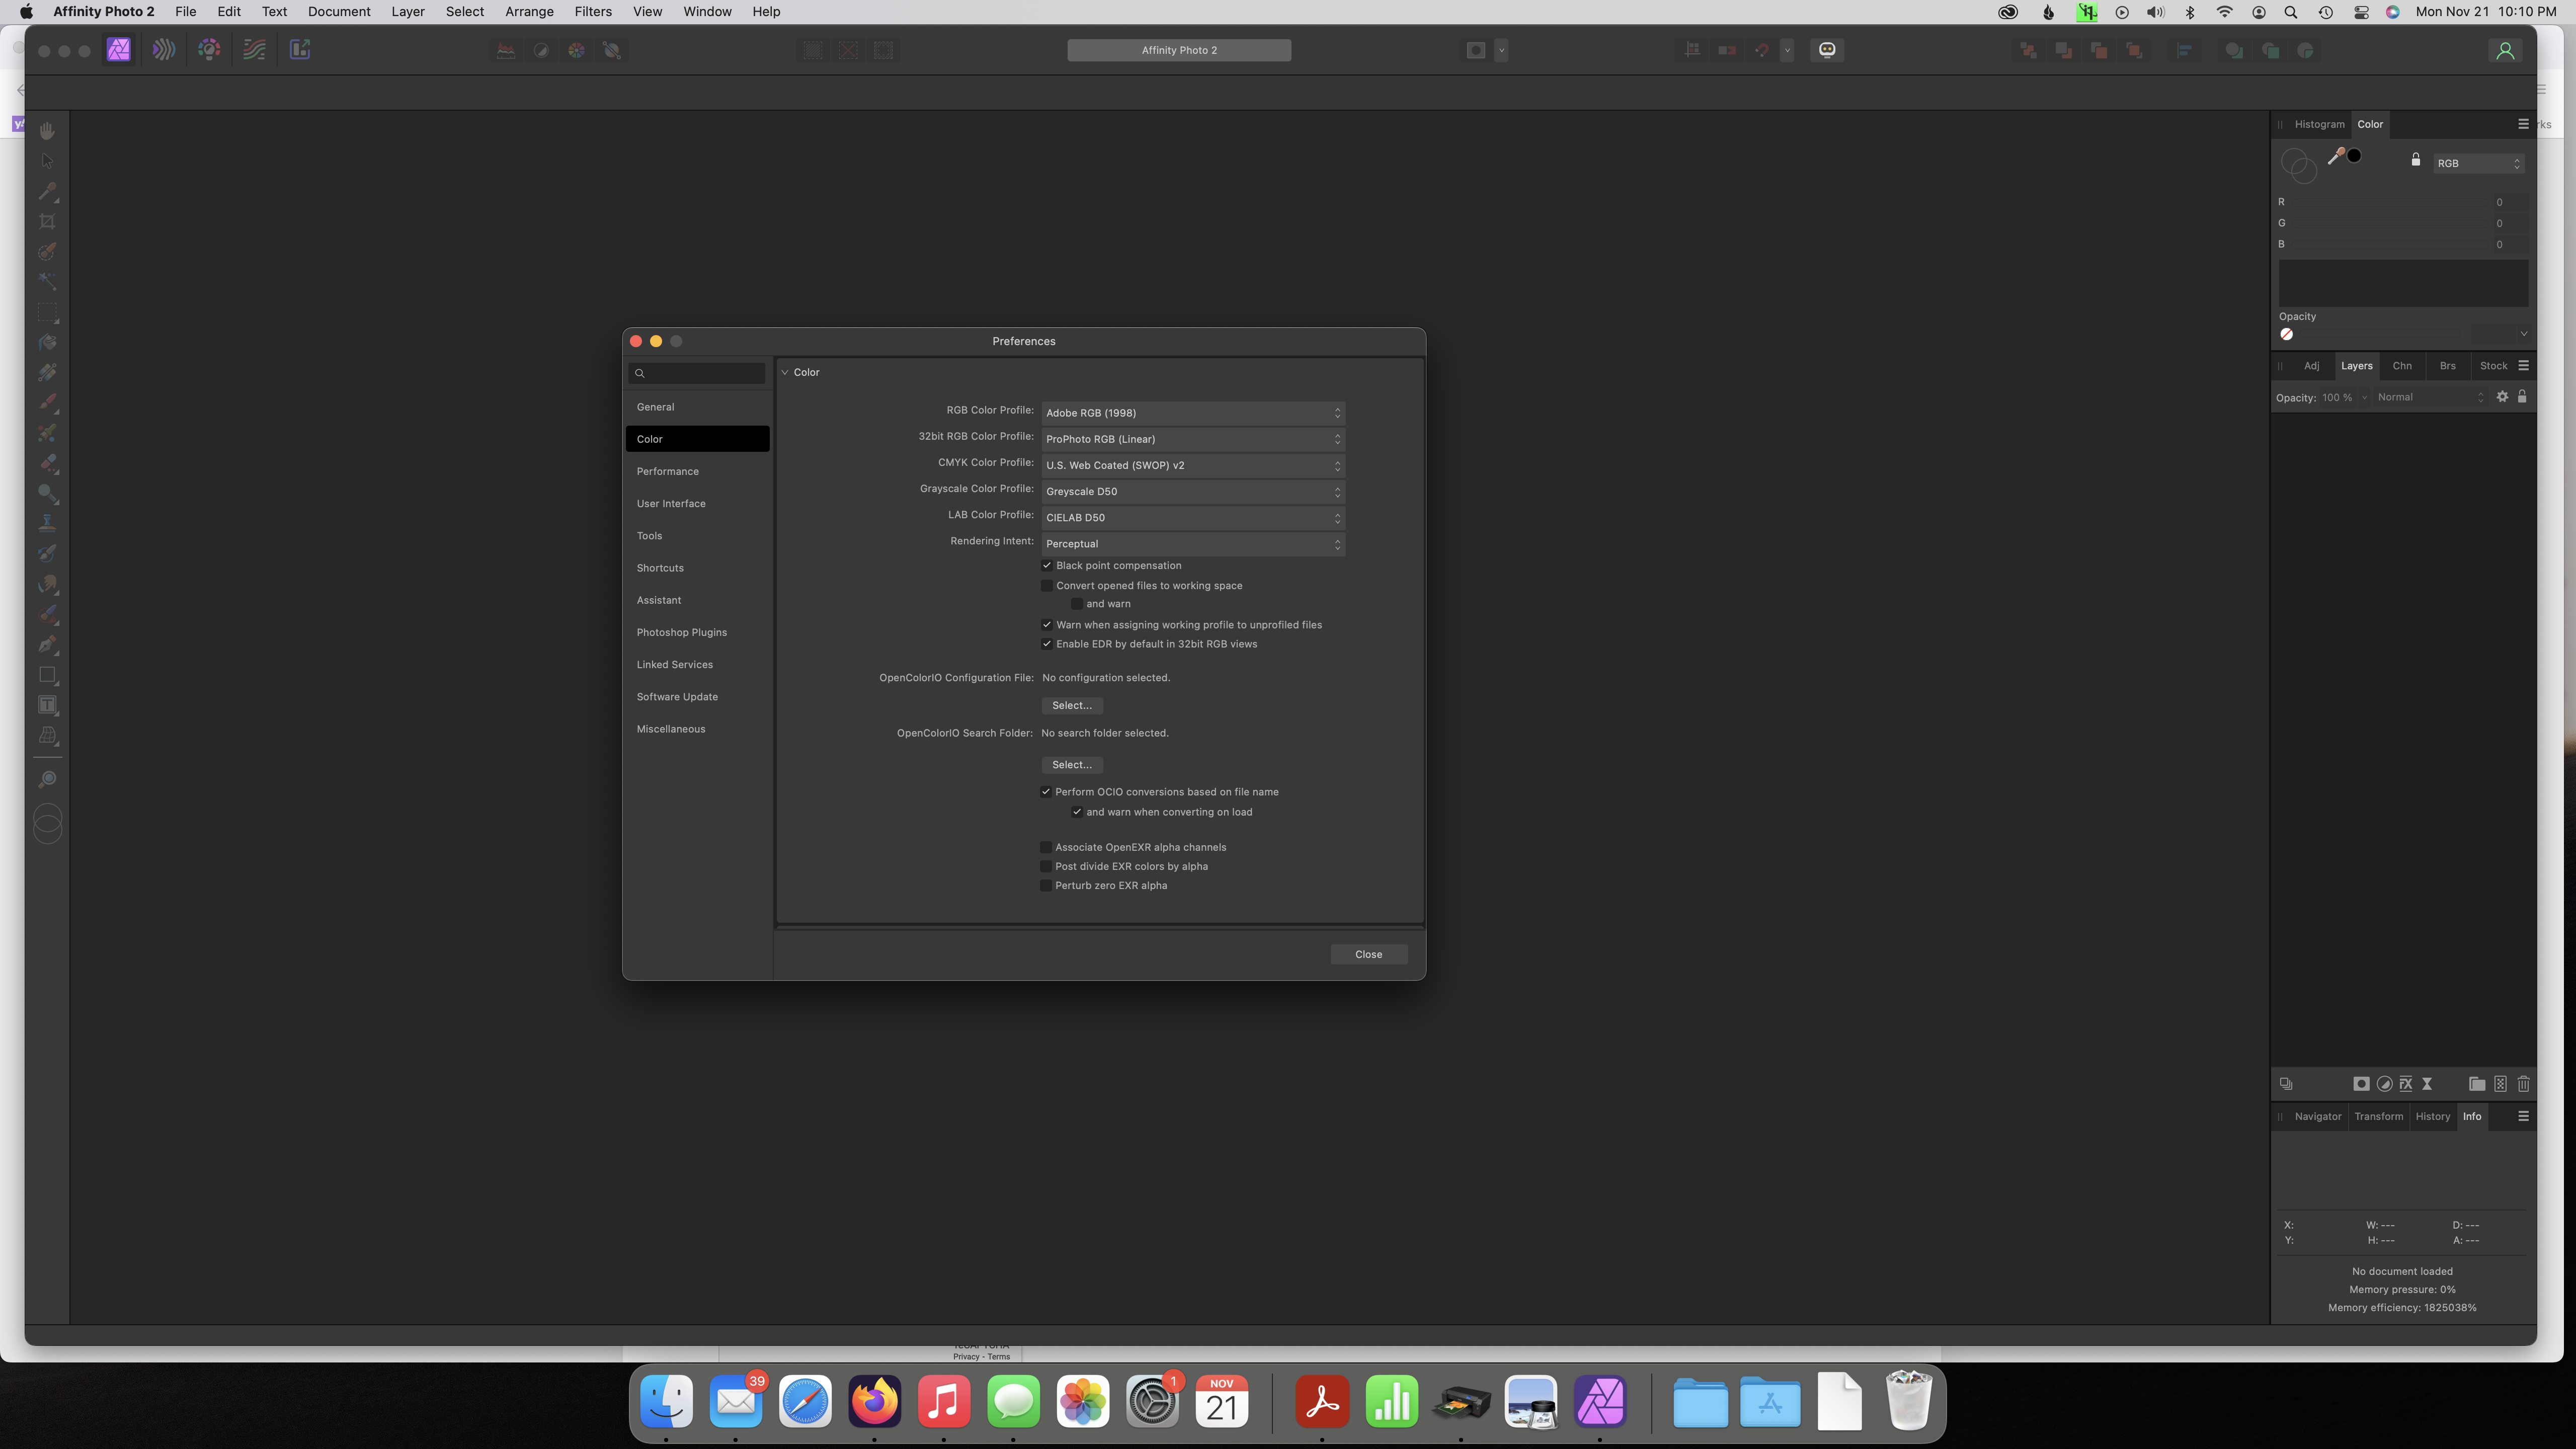Open the 32bit RGB Color Profile dropdown
The height and width of the screenshot is (1449, 2576).
pos(1193,439)
